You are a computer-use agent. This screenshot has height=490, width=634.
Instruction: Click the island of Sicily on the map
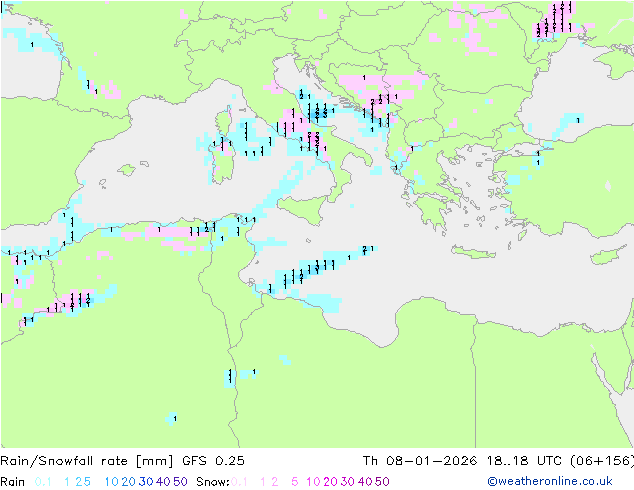[304, 209]
